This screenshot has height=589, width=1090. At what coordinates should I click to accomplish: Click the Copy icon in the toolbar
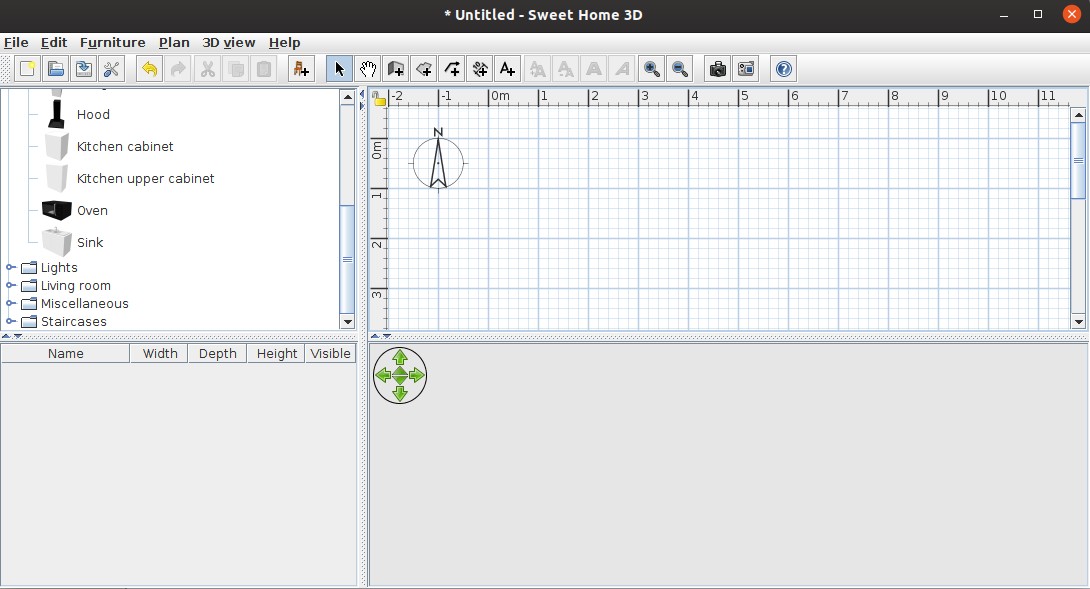click(x=236, y=69)
